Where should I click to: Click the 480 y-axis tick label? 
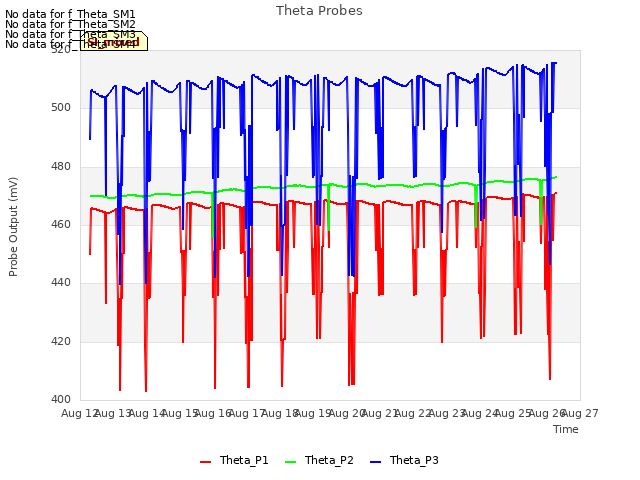pyautogui.click(x=61, y=167)
